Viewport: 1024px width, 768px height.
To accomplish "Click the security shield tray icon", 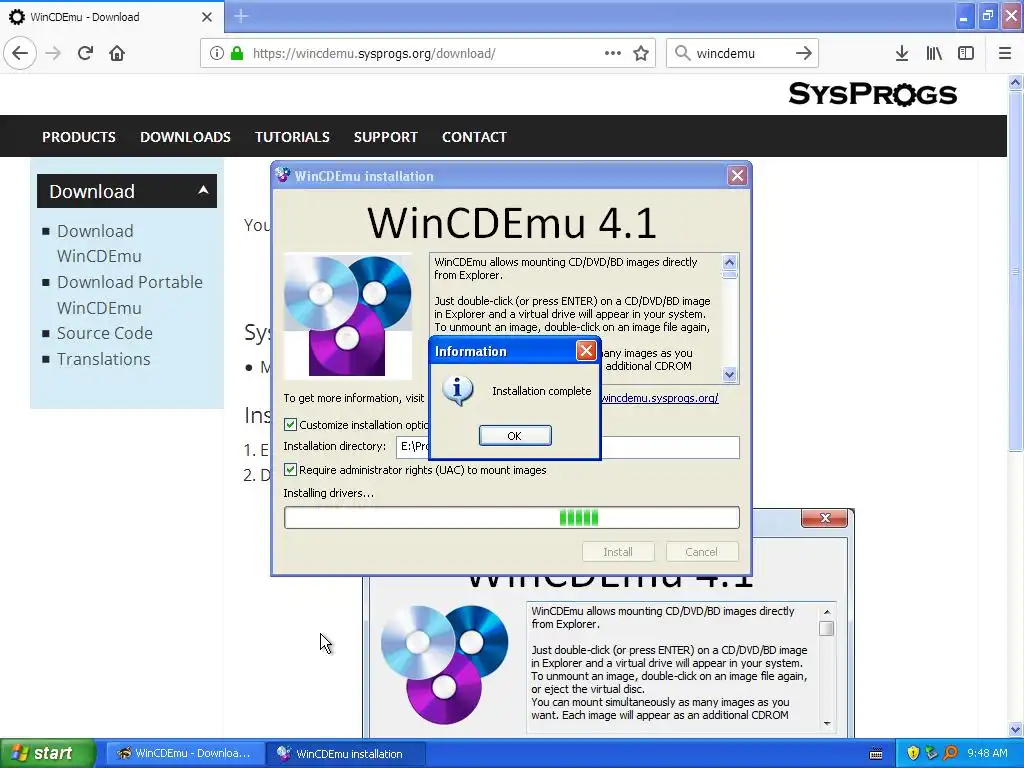I will 913,753.
